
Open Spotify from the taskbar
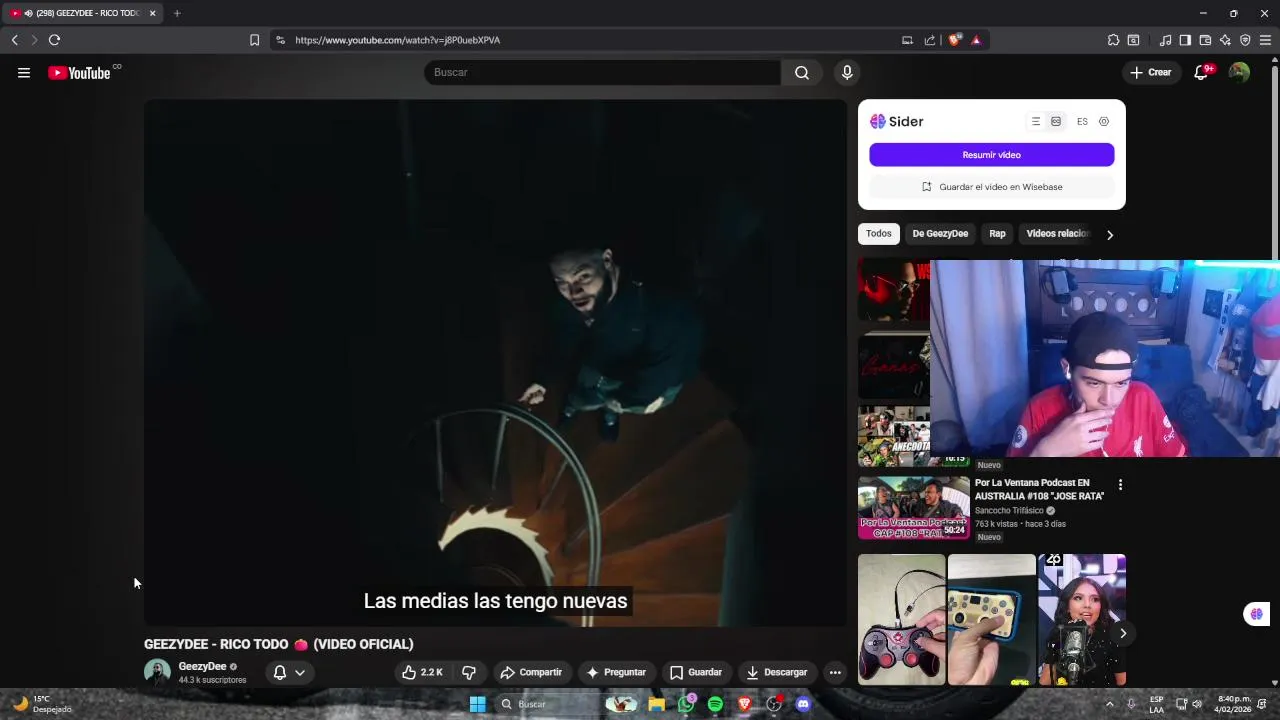tap(715, 704)
